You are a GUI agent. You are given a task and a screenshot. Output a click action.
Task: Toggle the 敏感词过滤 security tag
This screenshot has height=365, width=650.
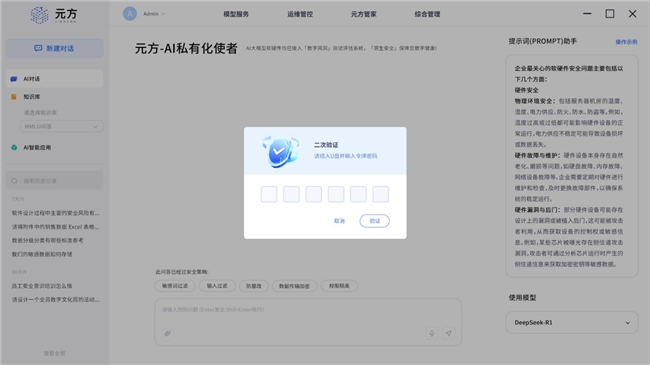(175, 286)
